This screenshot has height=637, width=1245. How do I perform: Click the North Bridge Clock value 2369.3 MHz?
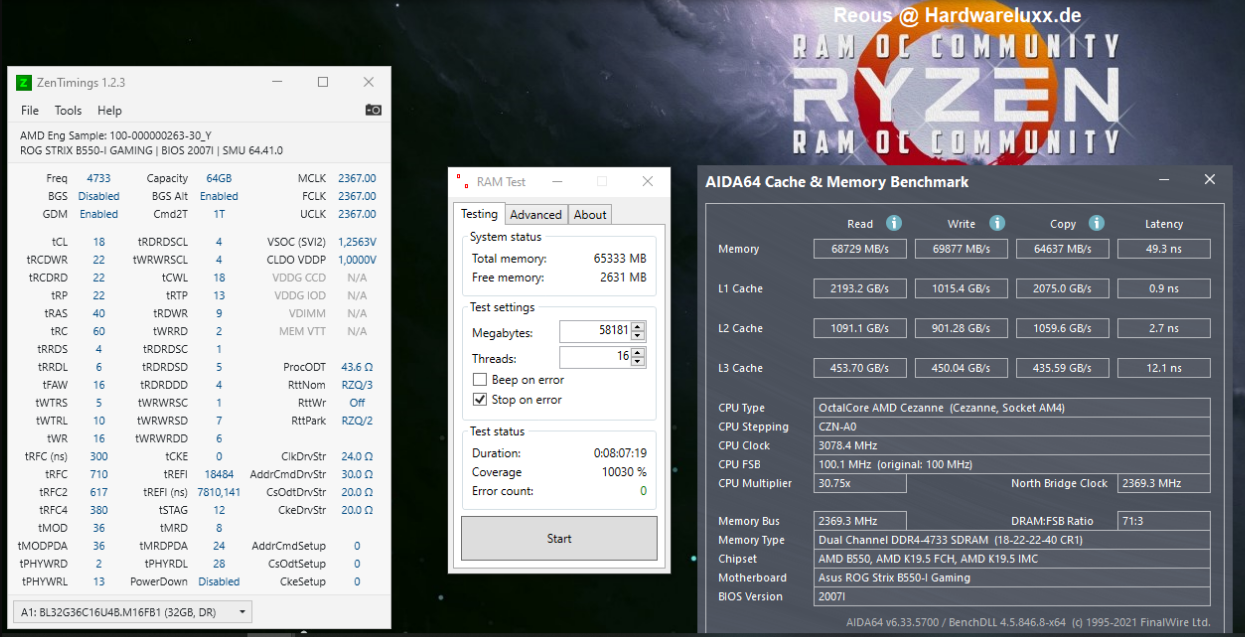pyautogui.click(x=1164, y=484)
